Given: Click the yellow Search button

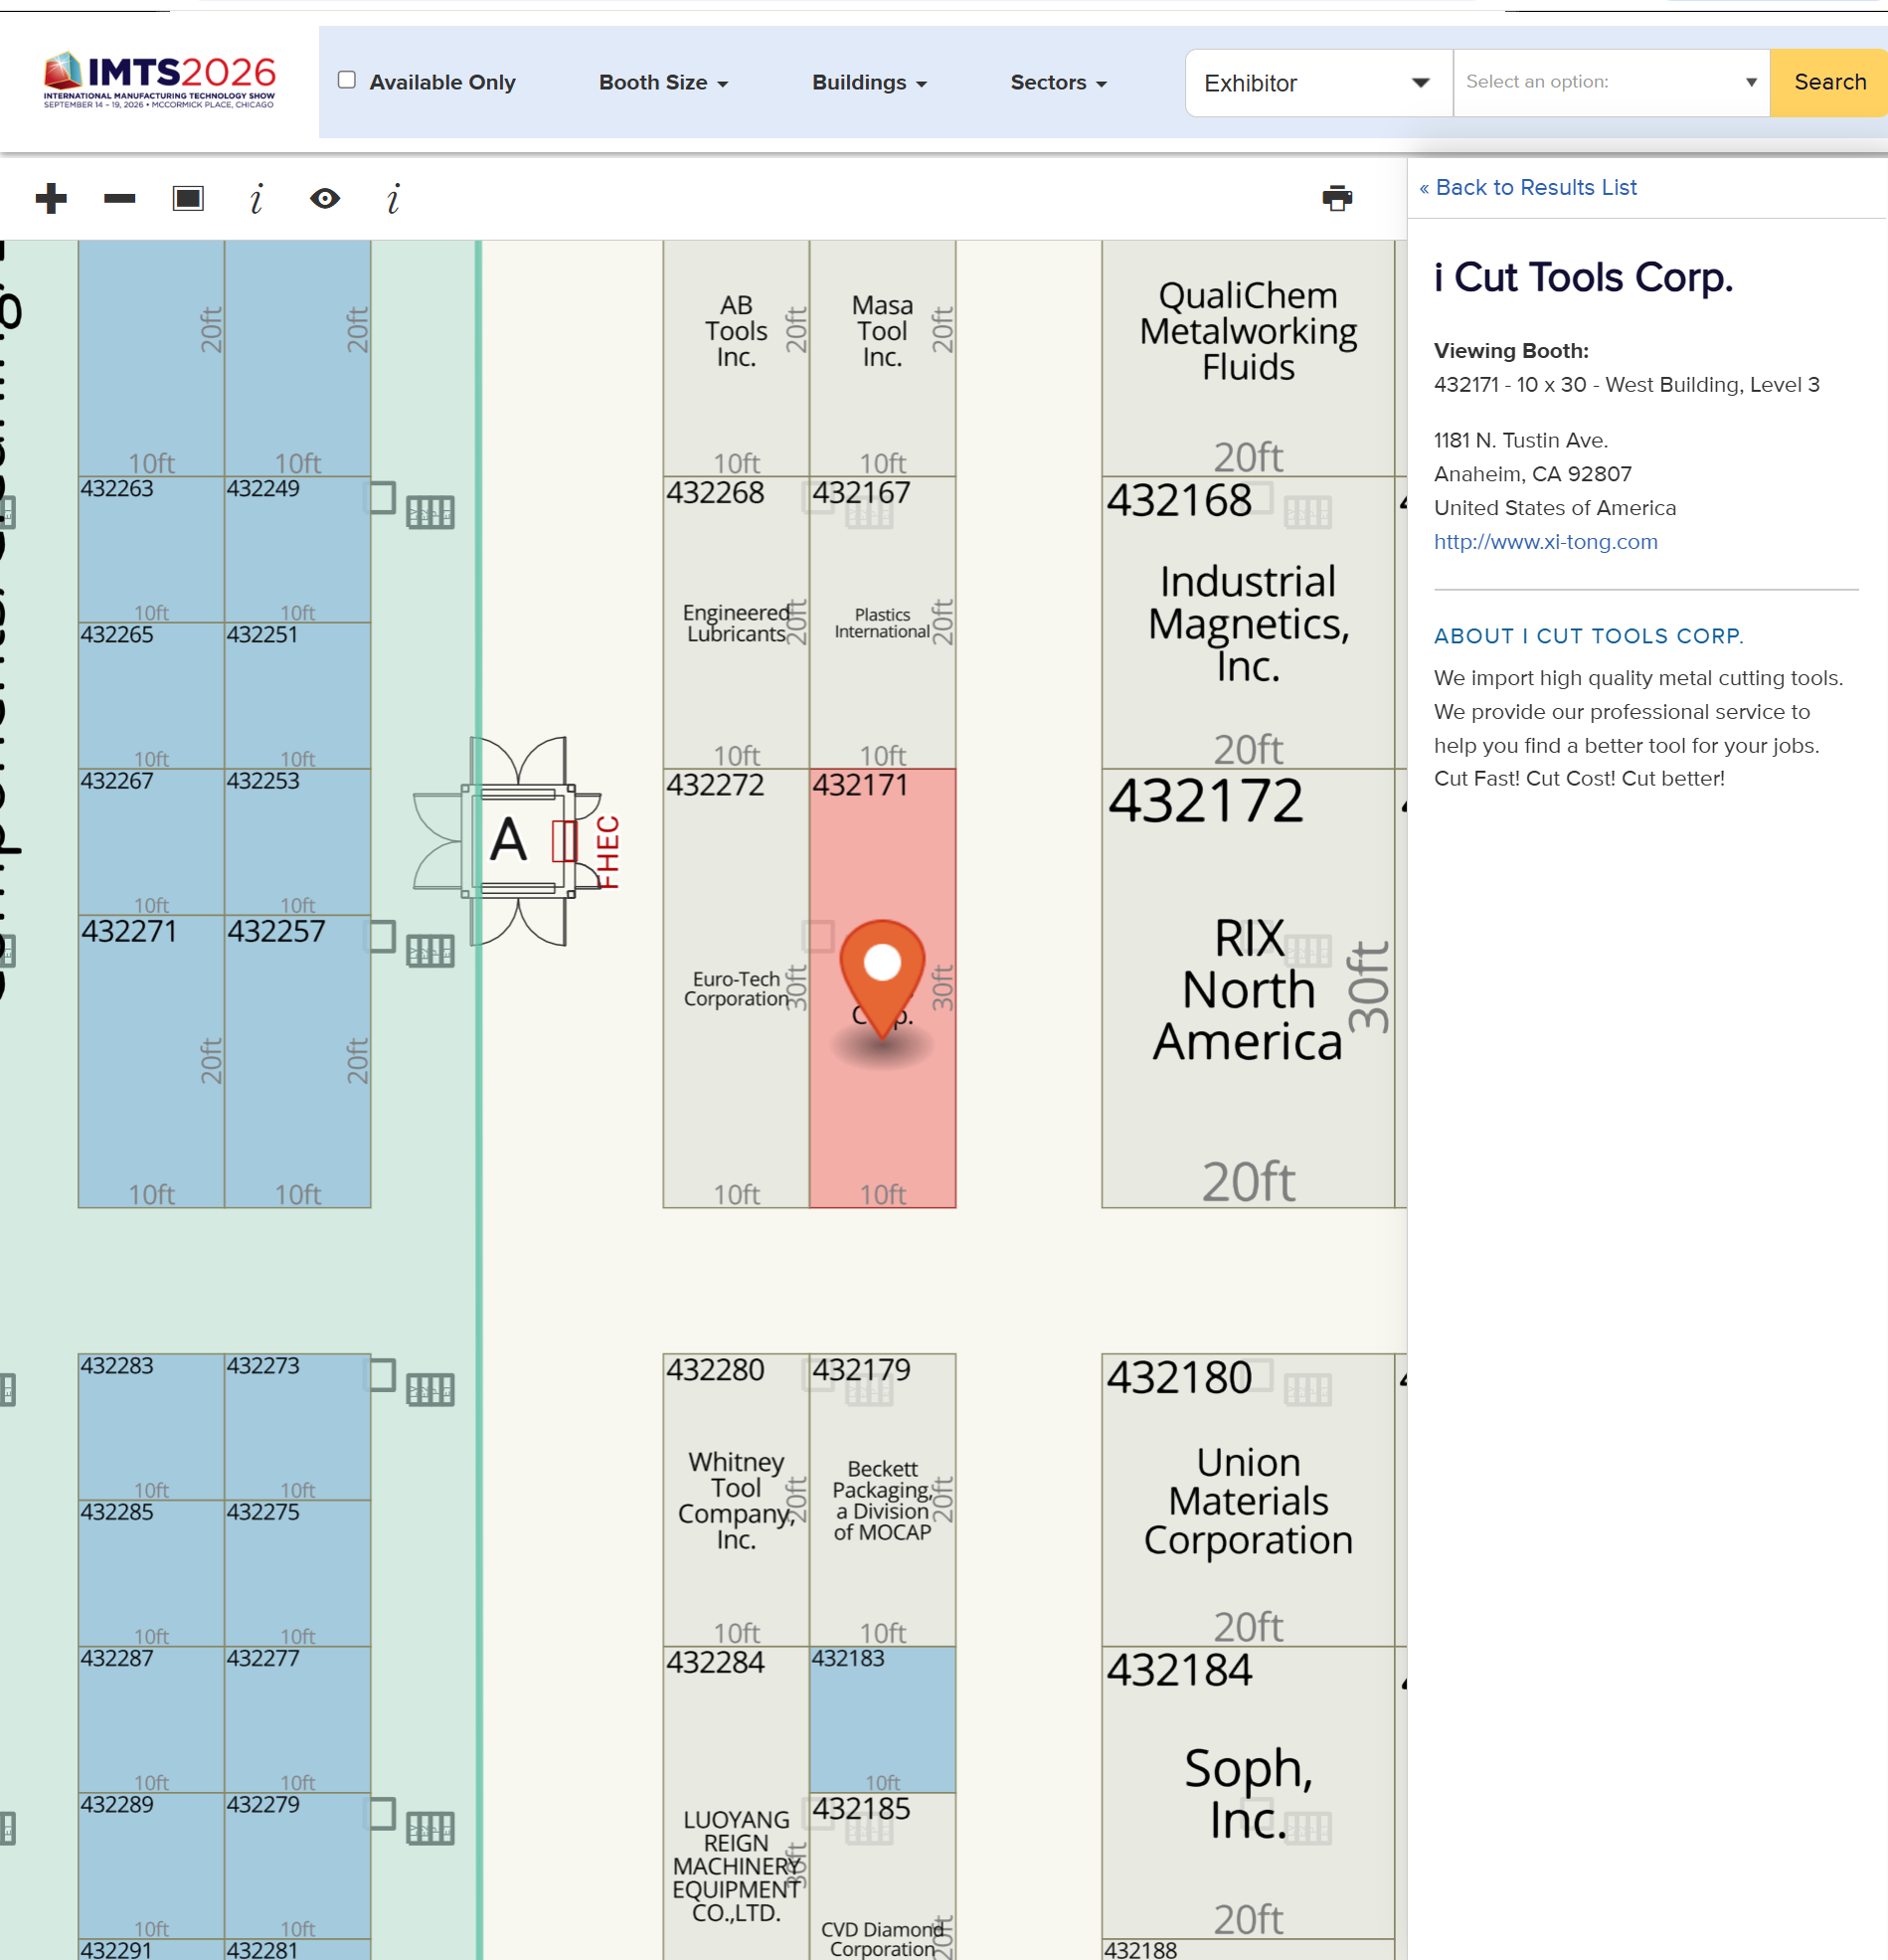Looking at the screenshot, I should (1829, 82).
